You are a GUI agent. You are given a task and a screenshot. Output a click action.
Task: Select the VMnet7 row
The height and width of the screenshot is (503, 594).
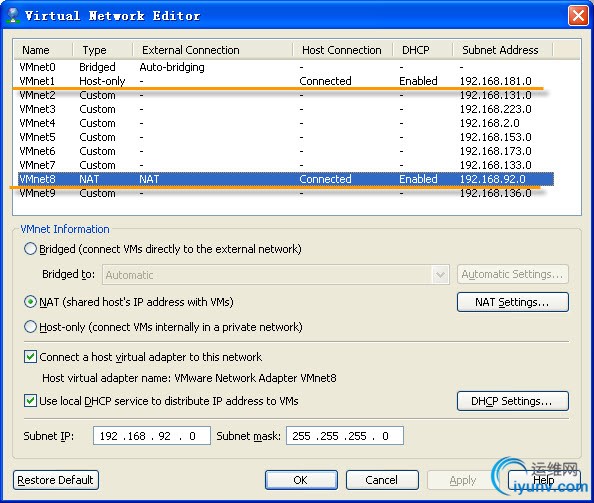pos(286,165)
